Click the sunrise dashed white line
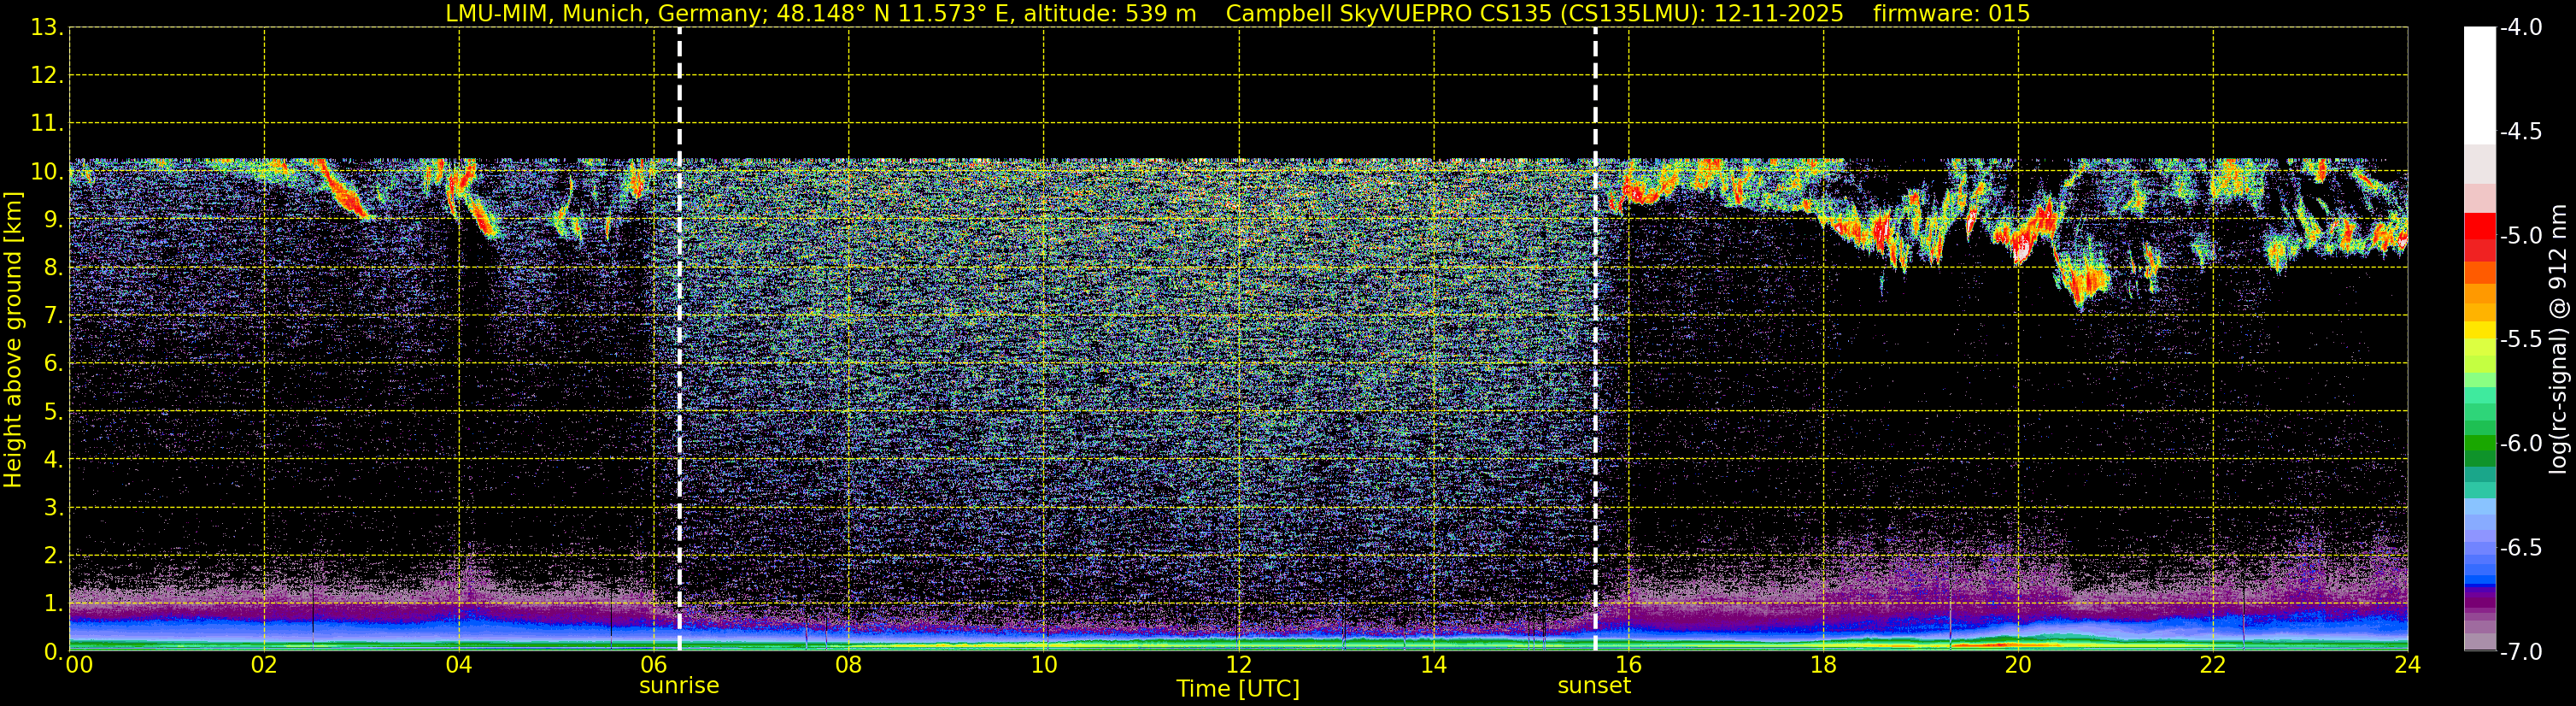 click(679, 340)
